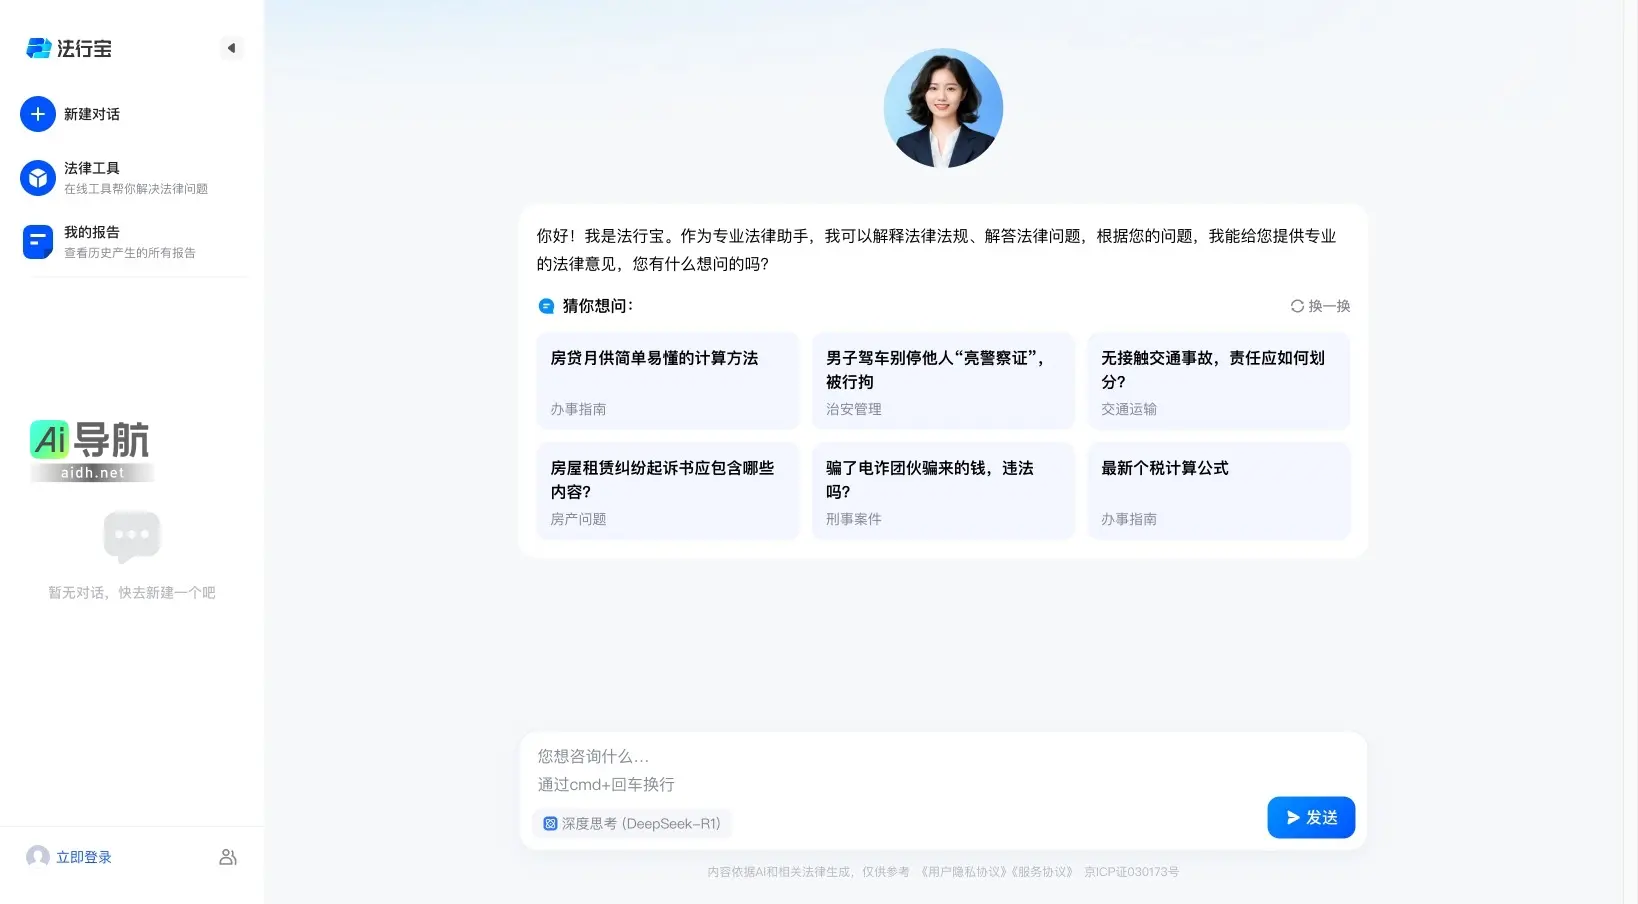Click the assistant avatar photo
The height and width of the screenshot is (904, 1638).
943,108
